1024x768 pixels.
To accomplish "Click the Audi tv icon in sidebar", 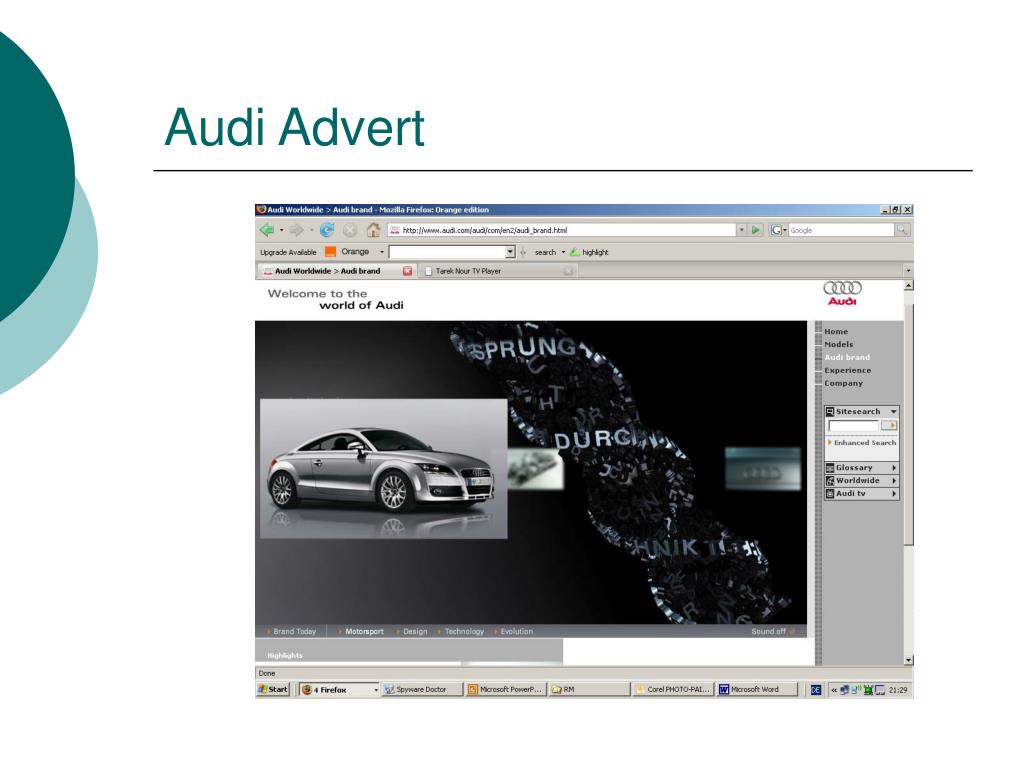I will point(830,494).
